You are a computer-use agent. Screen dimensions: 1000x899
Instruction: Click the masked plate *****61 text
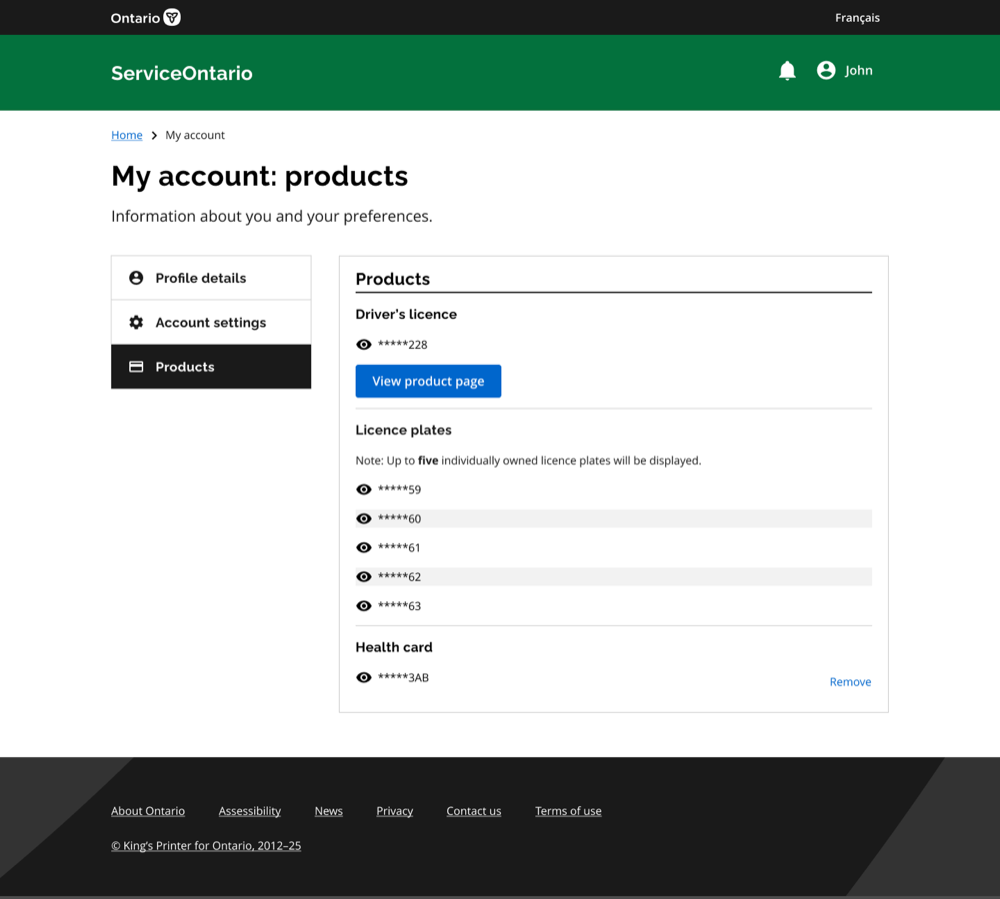[x=399, y=548]
